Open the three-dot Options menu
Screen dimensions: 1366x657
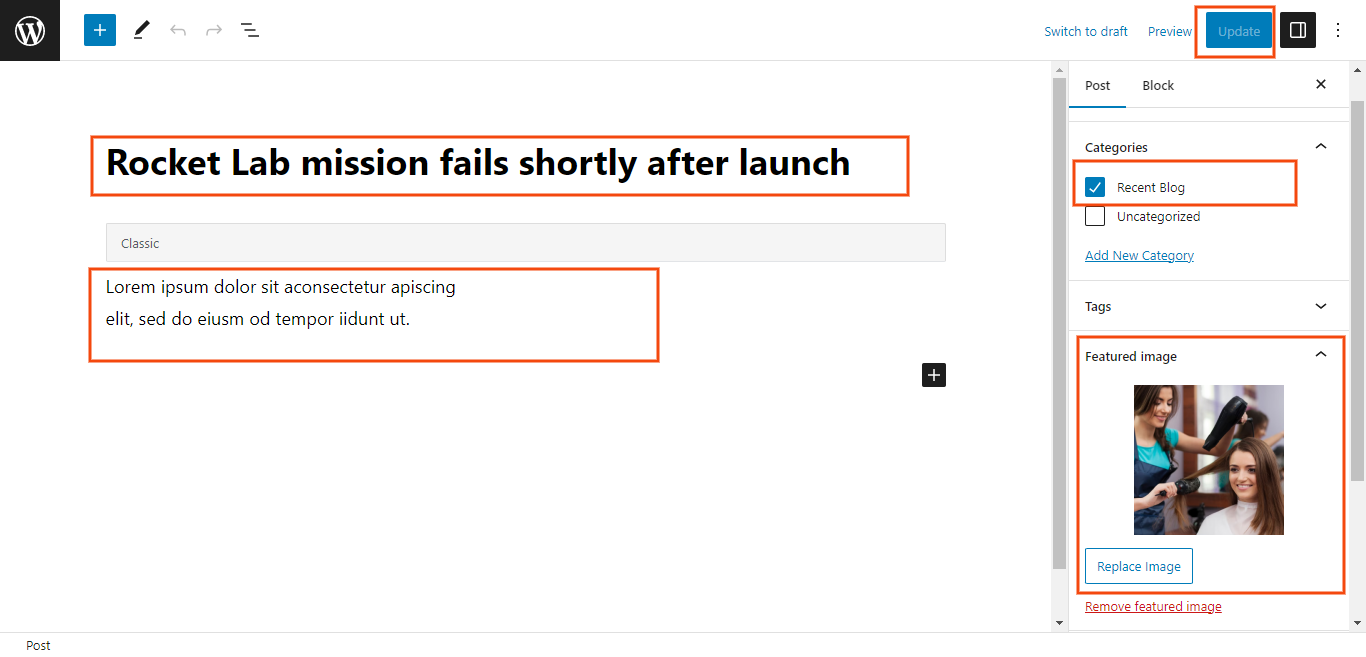pos(1338,30)
